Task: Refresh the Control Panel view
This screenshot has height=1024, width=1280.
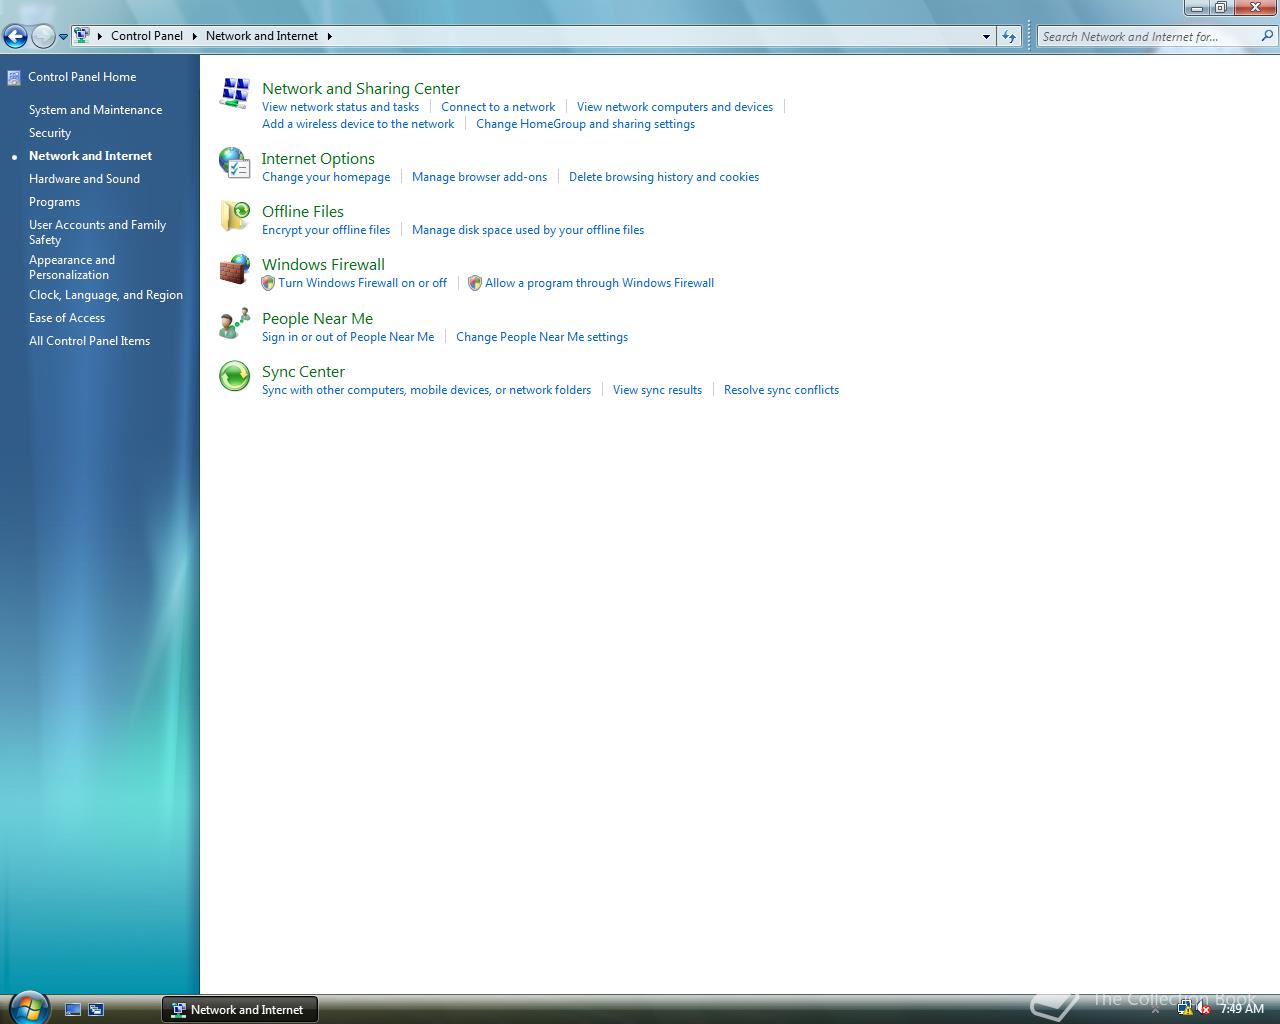Action: click(x=1009, y=36)
